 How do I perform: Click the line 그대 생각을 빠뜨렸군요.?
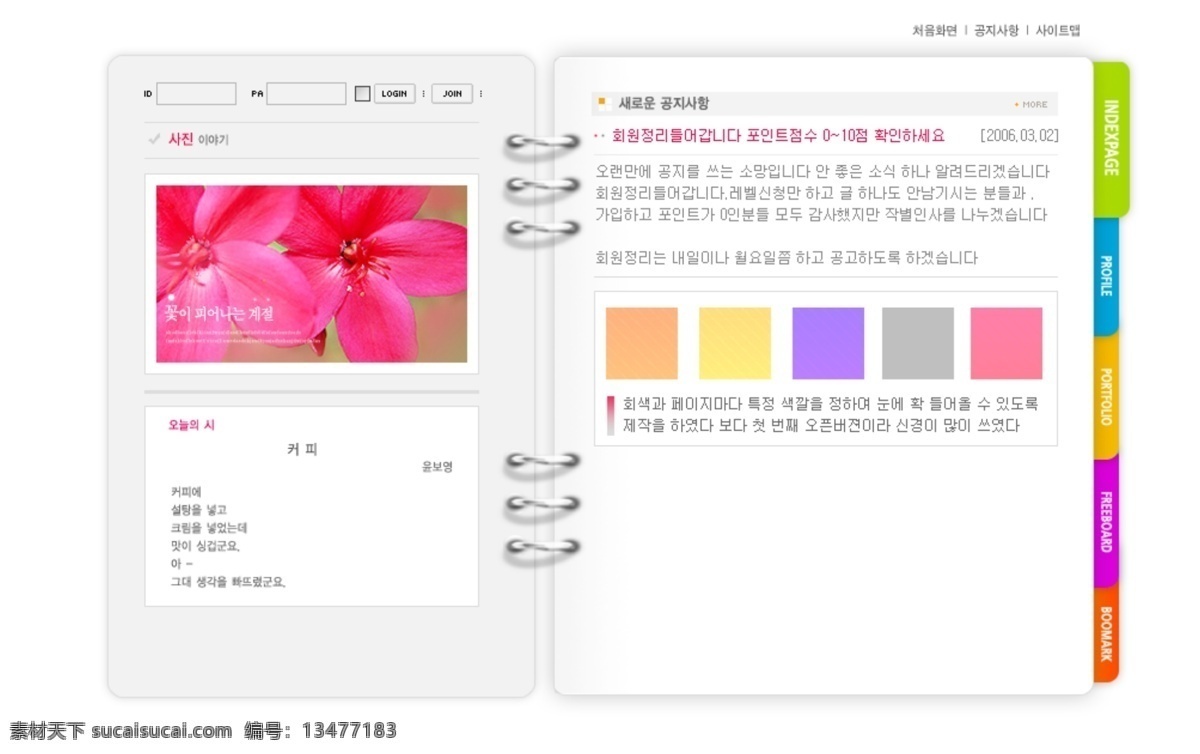click(x=228, y=581)
